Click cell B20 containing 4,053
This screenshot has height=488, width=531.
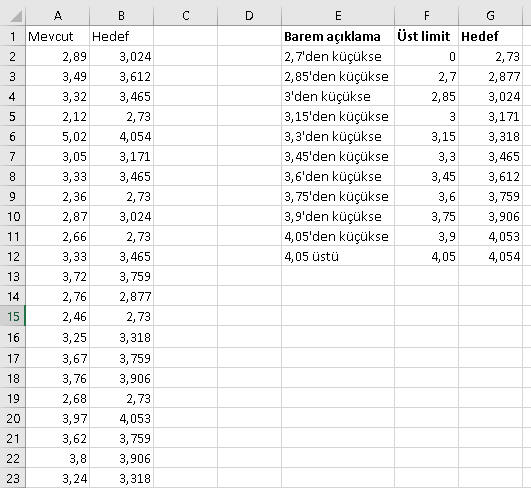click(x=122, y=419)
